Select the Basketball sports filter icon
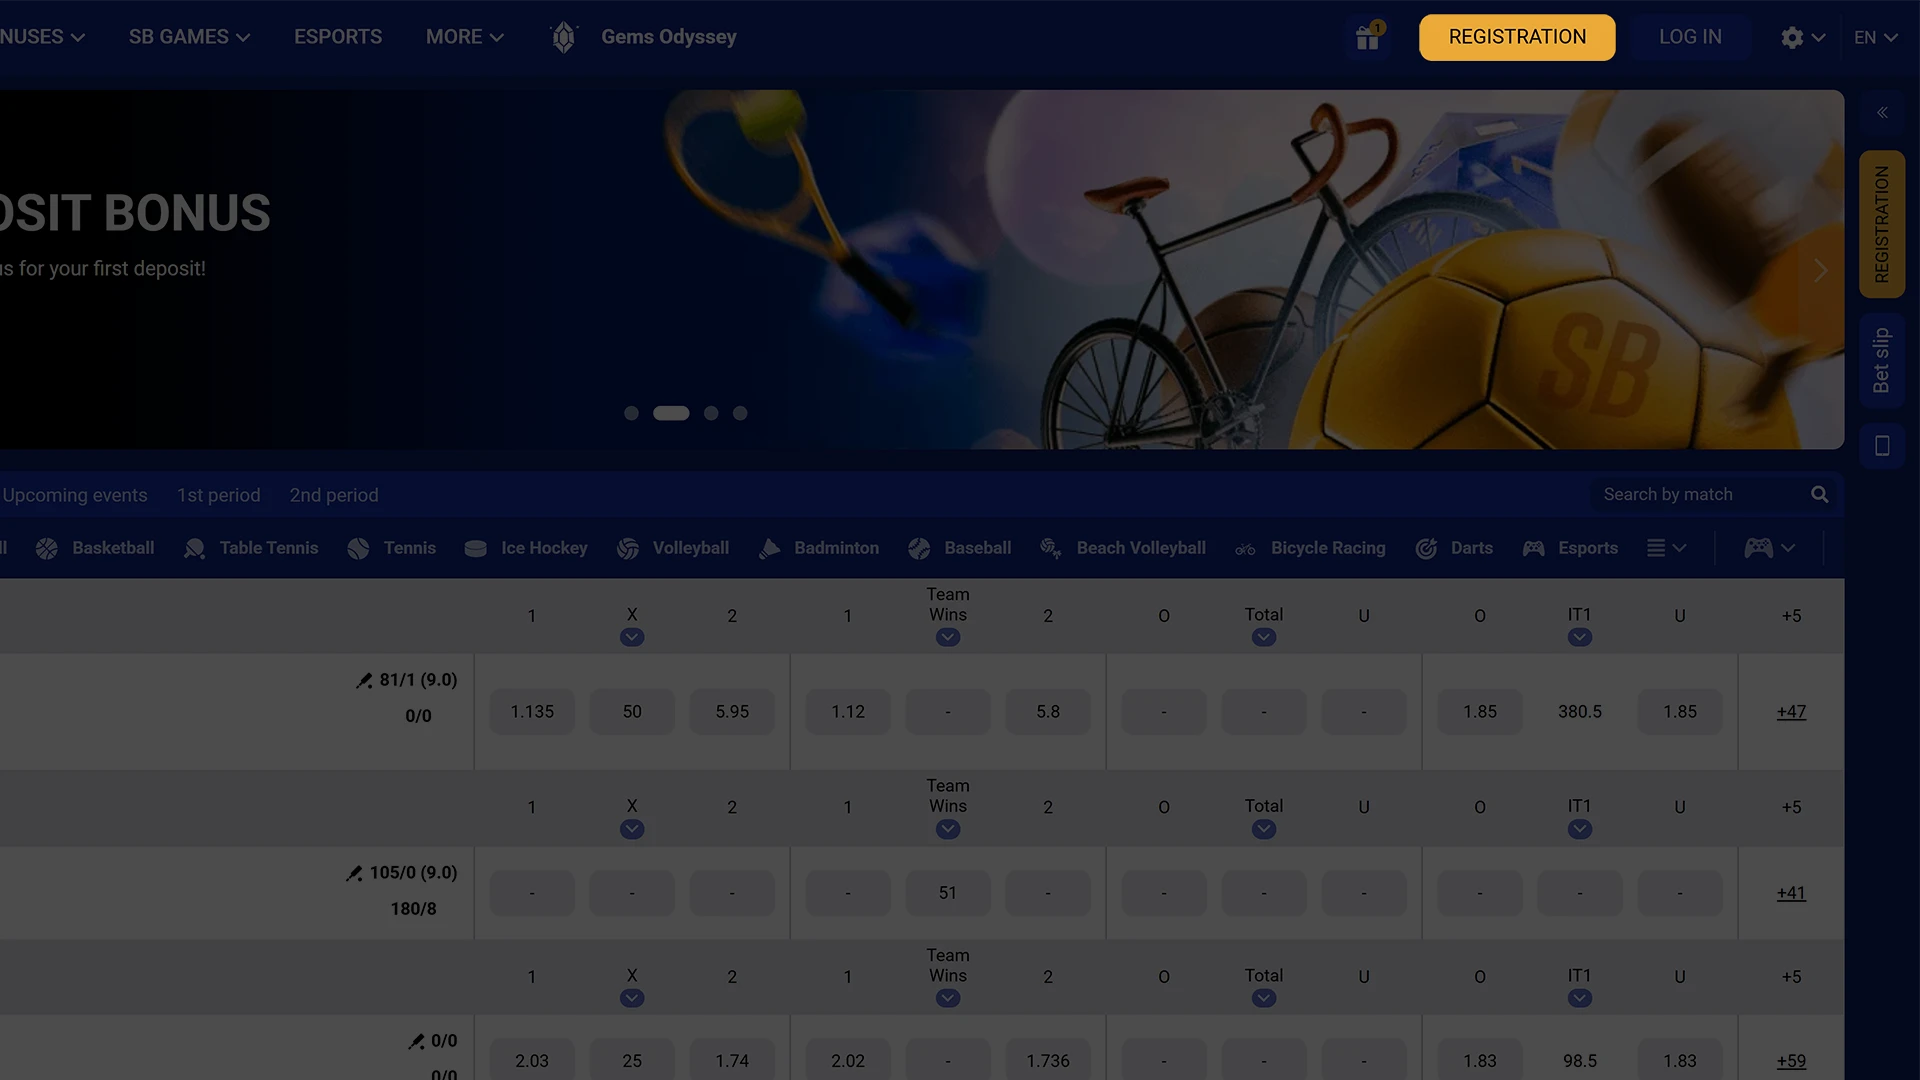The height and width of the screenshot is (1080, 1920). pyautogui.click(x=46, y=548)
